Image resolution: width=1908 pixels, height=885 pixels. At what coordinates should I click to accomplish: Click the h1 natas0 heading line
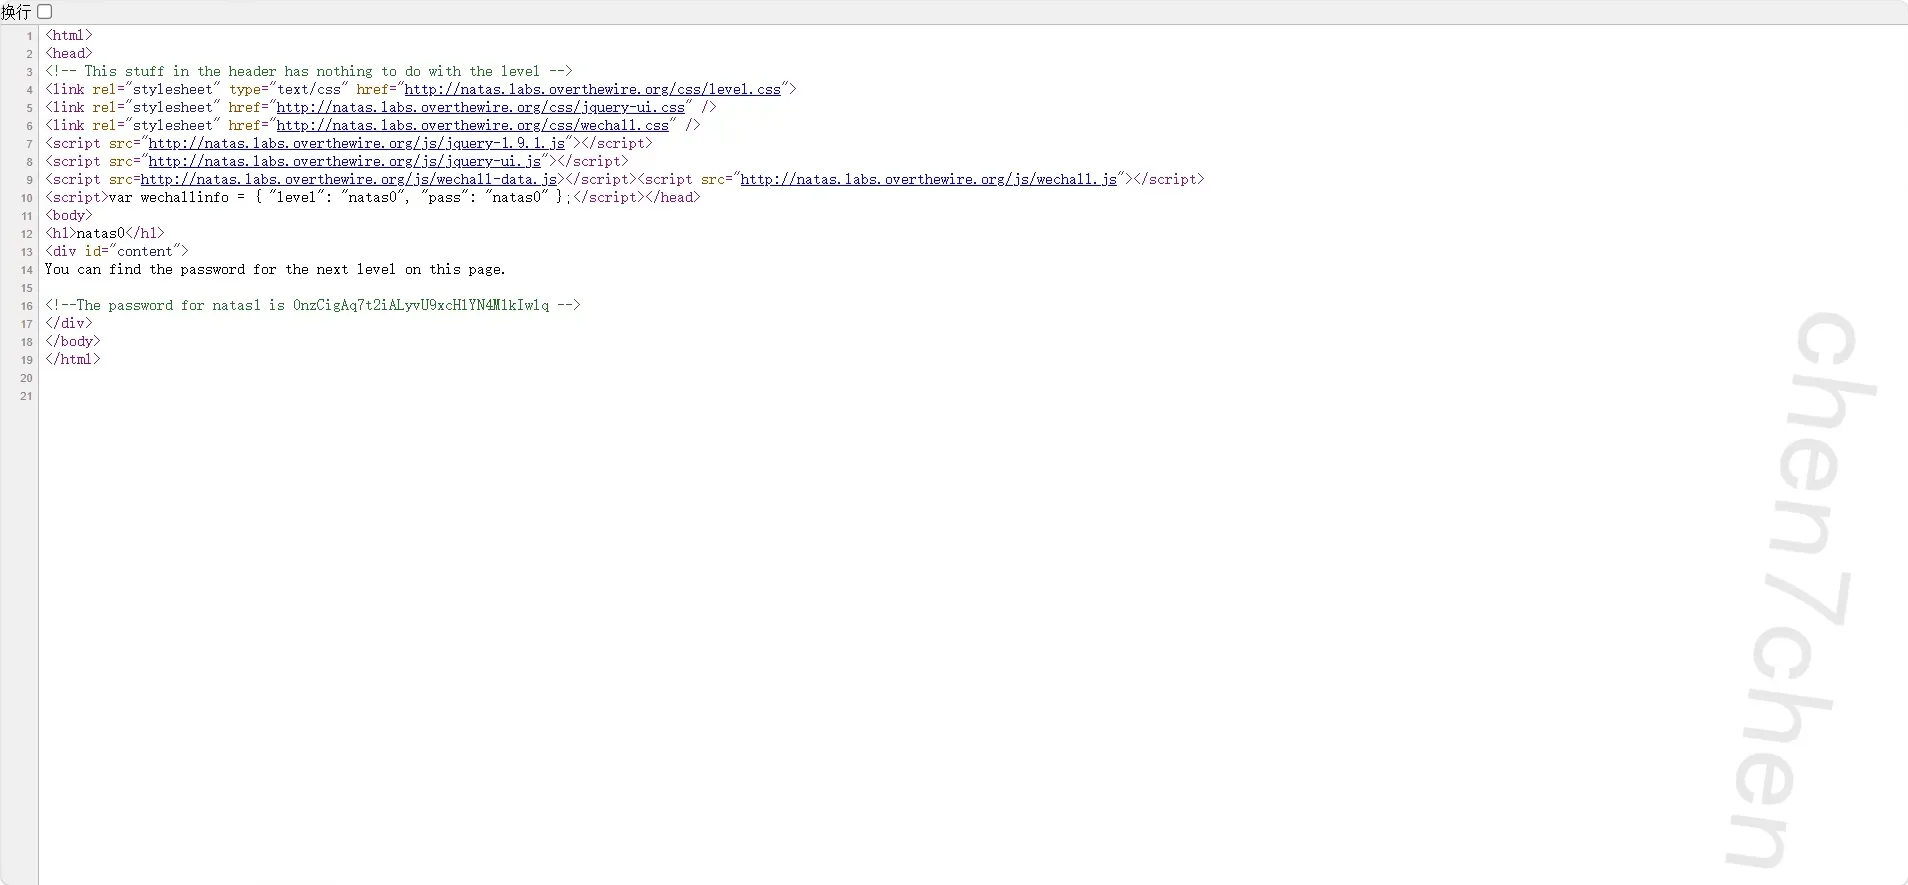pyautogui.click(x=104, y=234)
